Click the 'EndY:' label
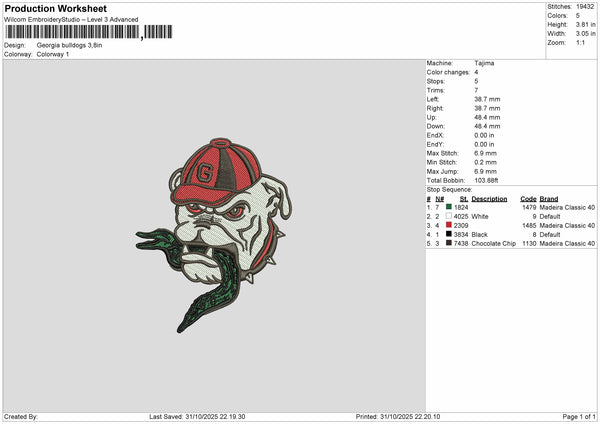This screenshot has height=424, width=600. click(x=435, y=144)
